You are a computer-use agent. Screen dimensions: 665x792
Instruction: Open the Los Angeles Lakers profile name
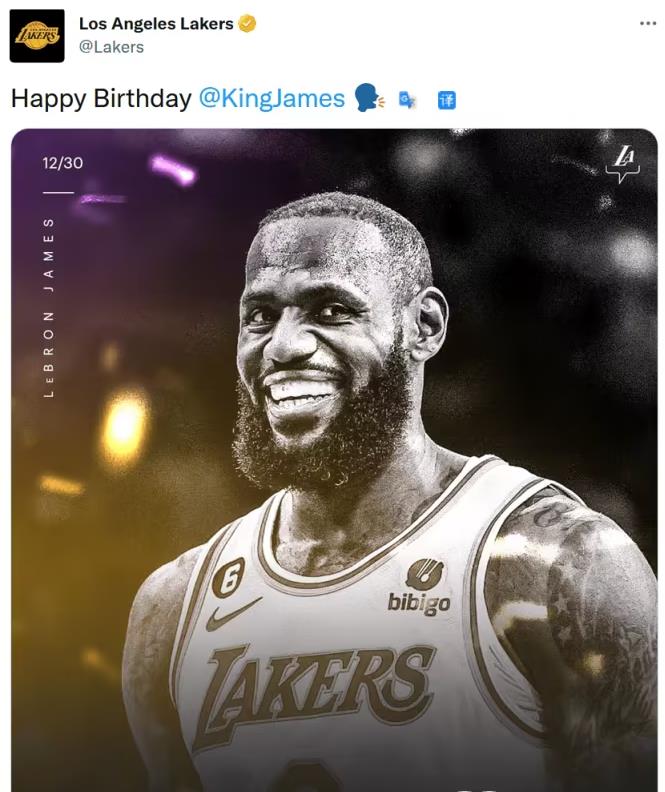[x=156, y=23]
